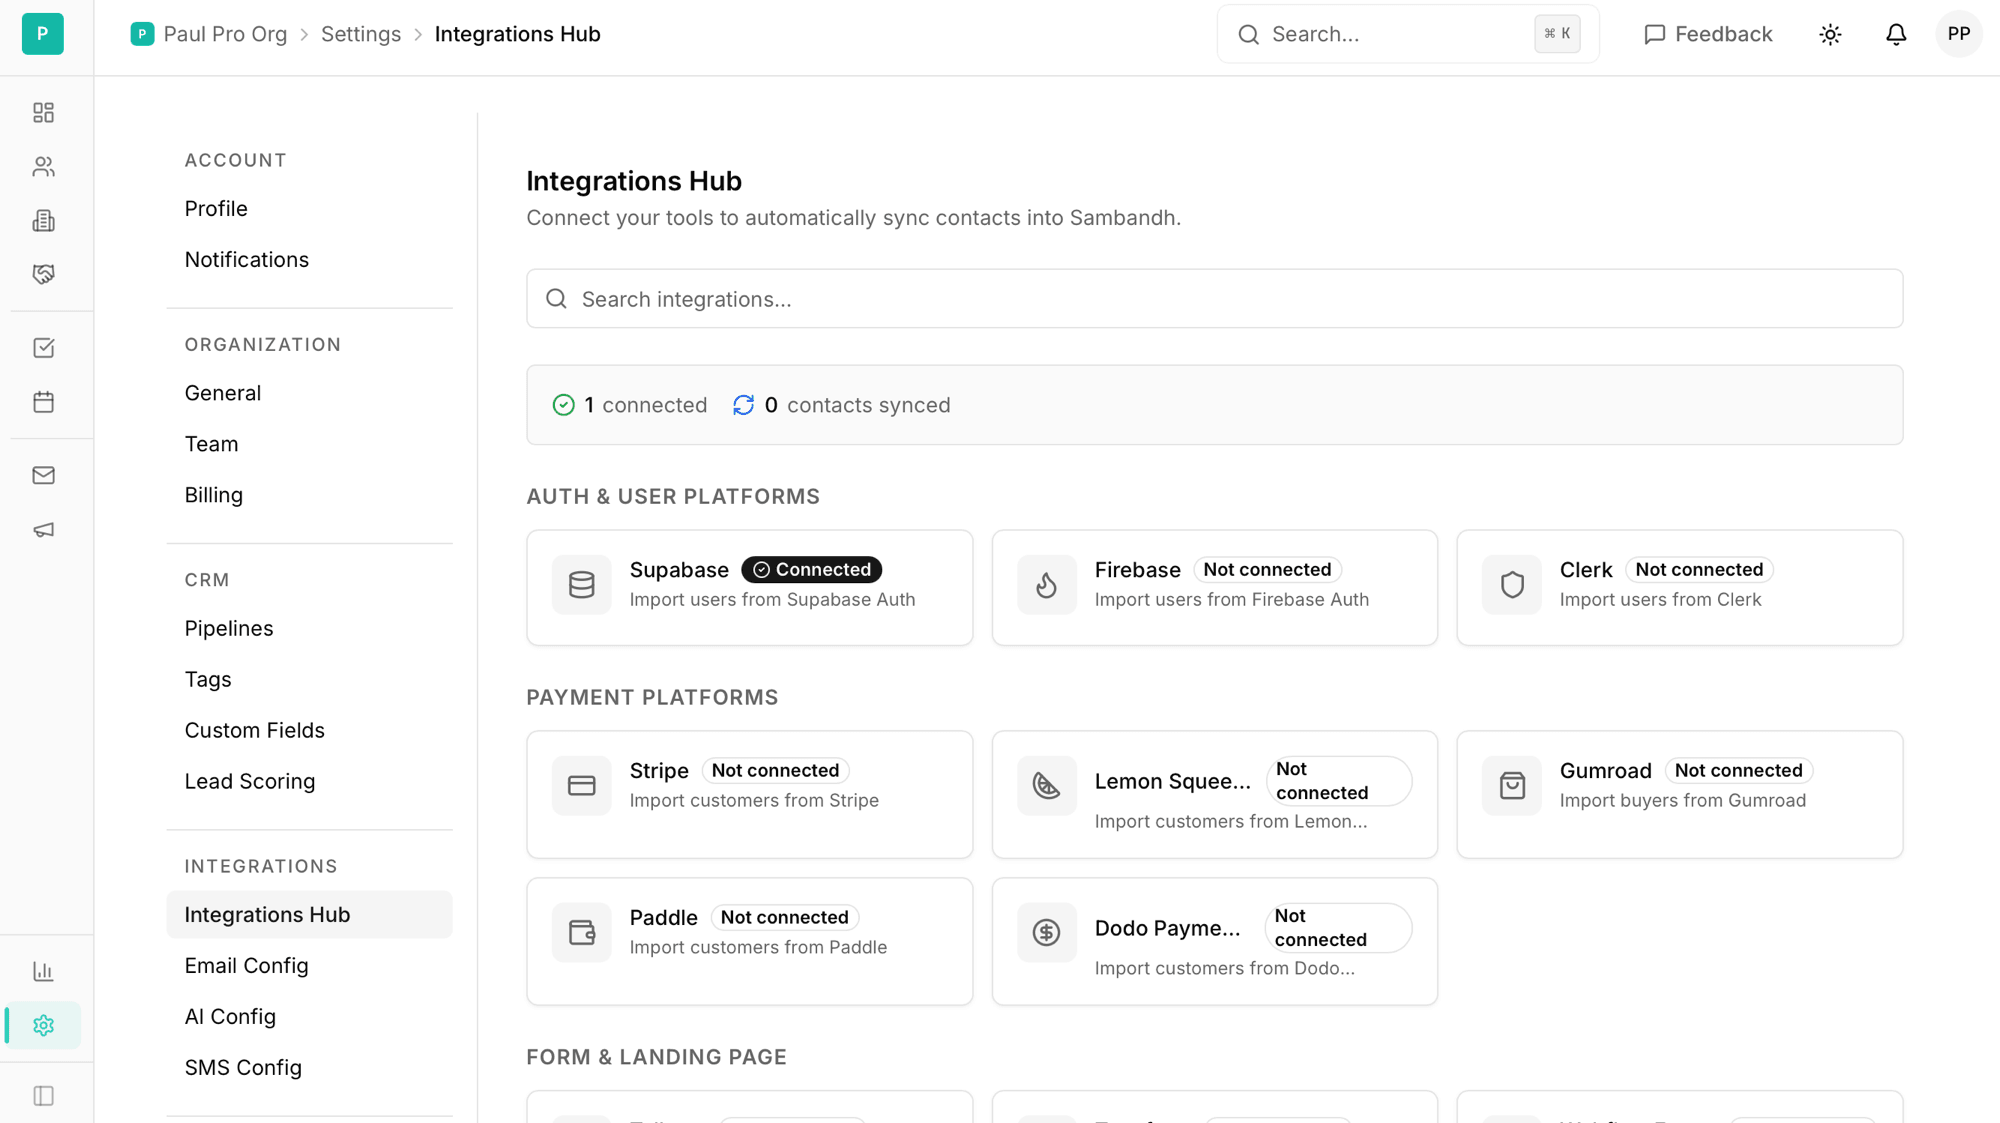Open the Lemon Squeezy integration card
Screen dimensions: 2000x1123
1214,795
